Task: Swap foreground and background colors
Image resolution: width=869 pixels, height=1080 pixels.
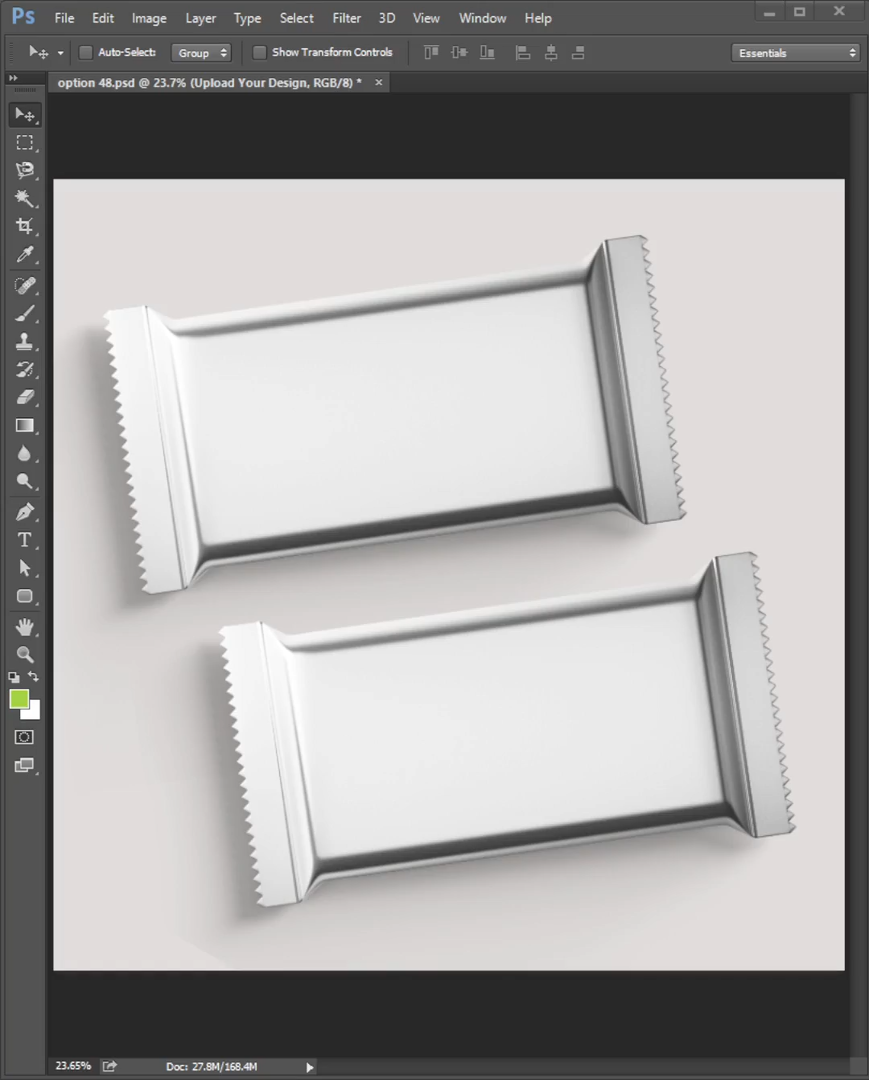Action: [33, 676]
